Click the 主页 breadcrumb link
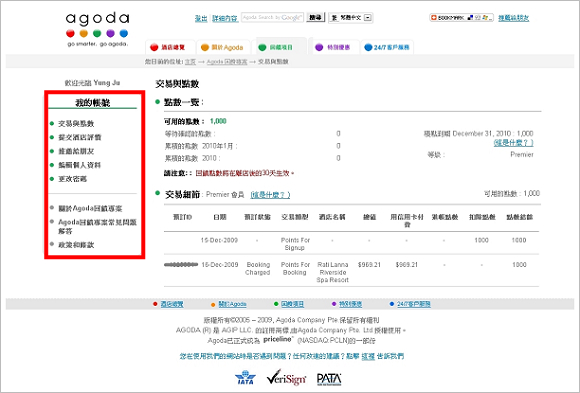Viewport: 580px width, 393px height. [x=190, y=62]
